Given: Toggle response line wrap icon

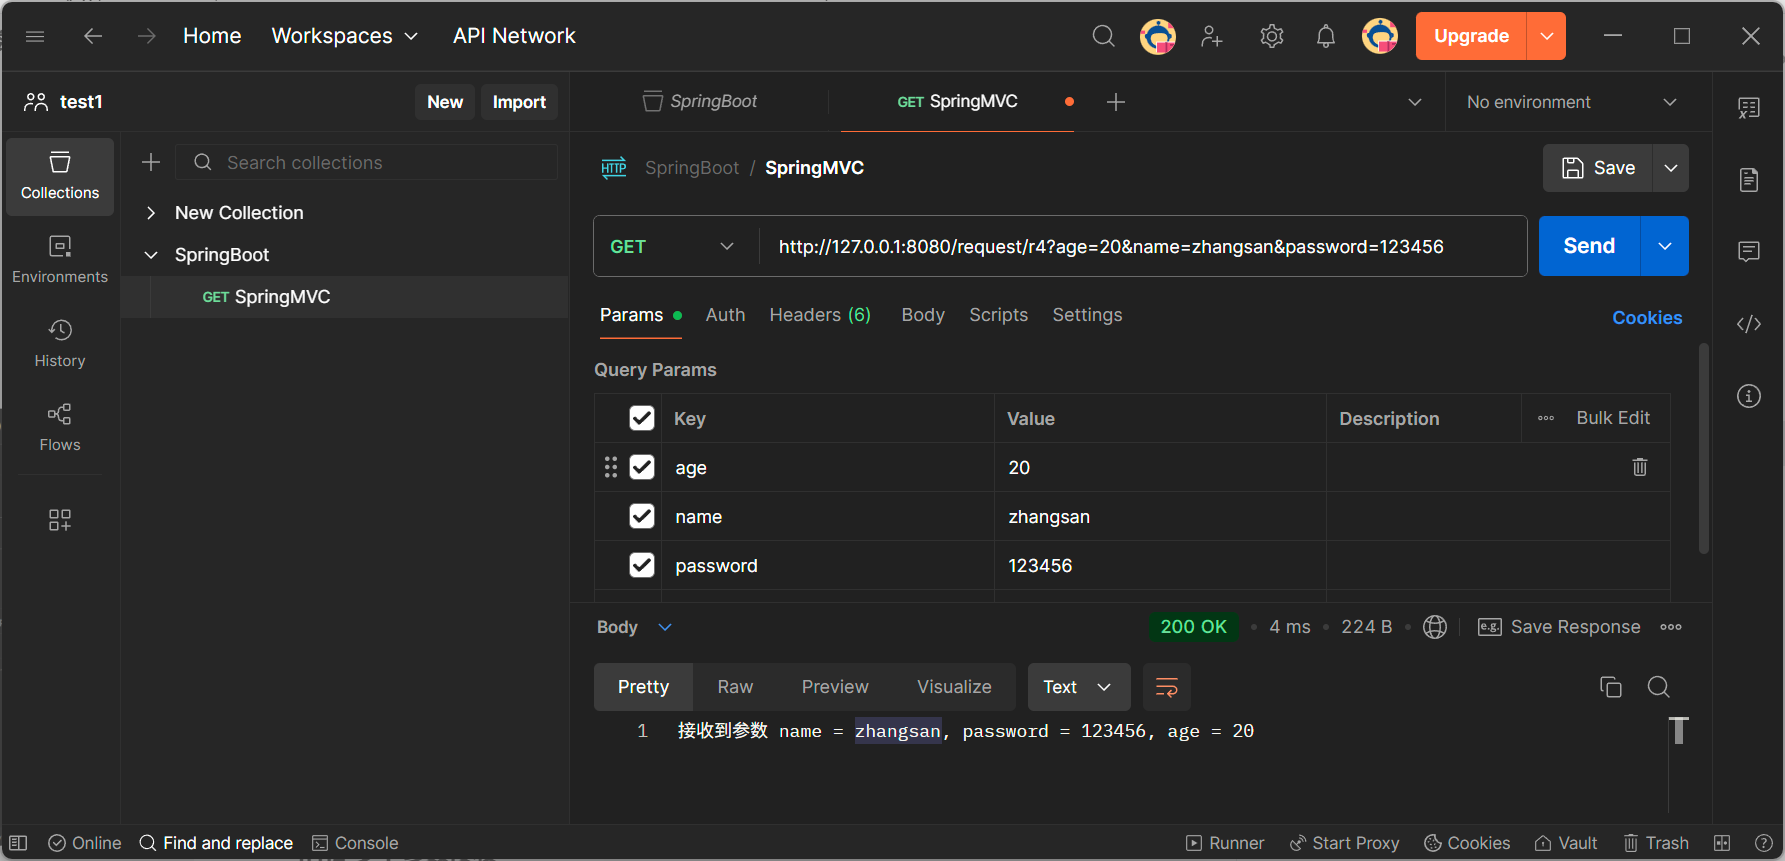Looking at the screenshot, I should (1167, 687).
